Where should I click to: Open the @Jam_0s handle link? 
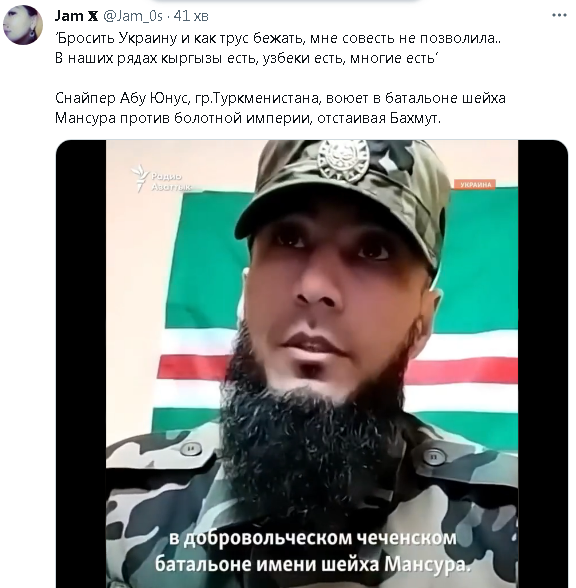[132, 16]
